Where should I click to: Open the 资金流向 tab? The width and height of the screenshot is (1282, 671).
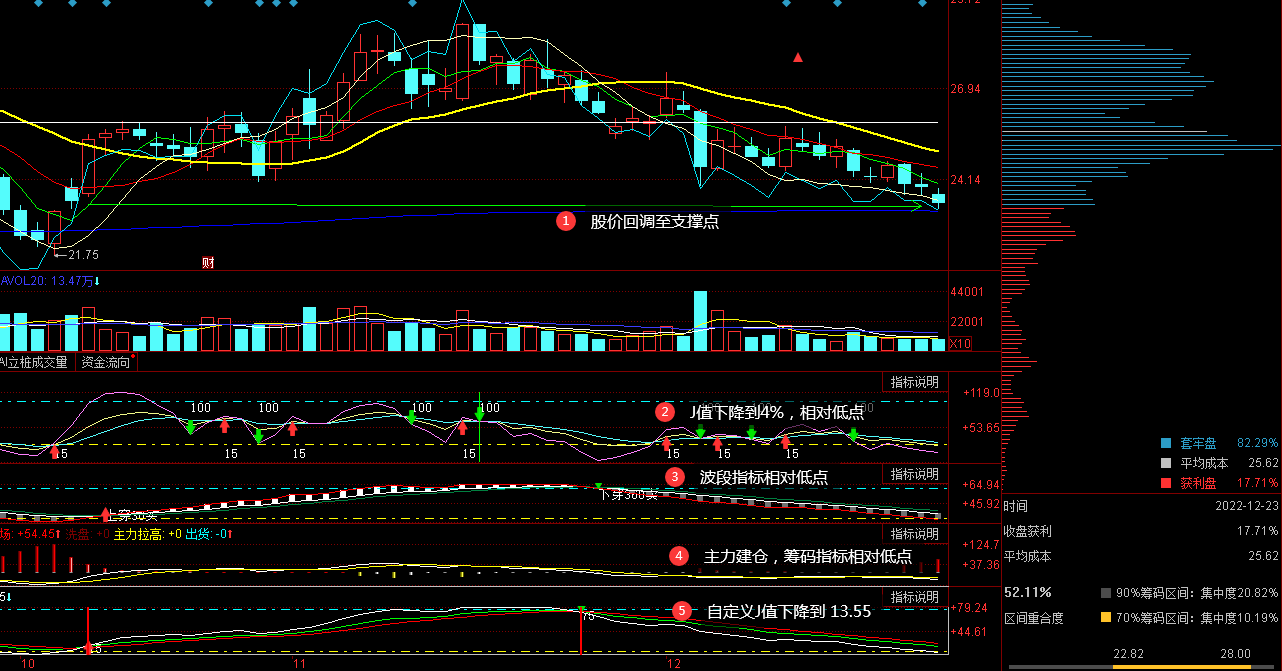pos(106,362)
